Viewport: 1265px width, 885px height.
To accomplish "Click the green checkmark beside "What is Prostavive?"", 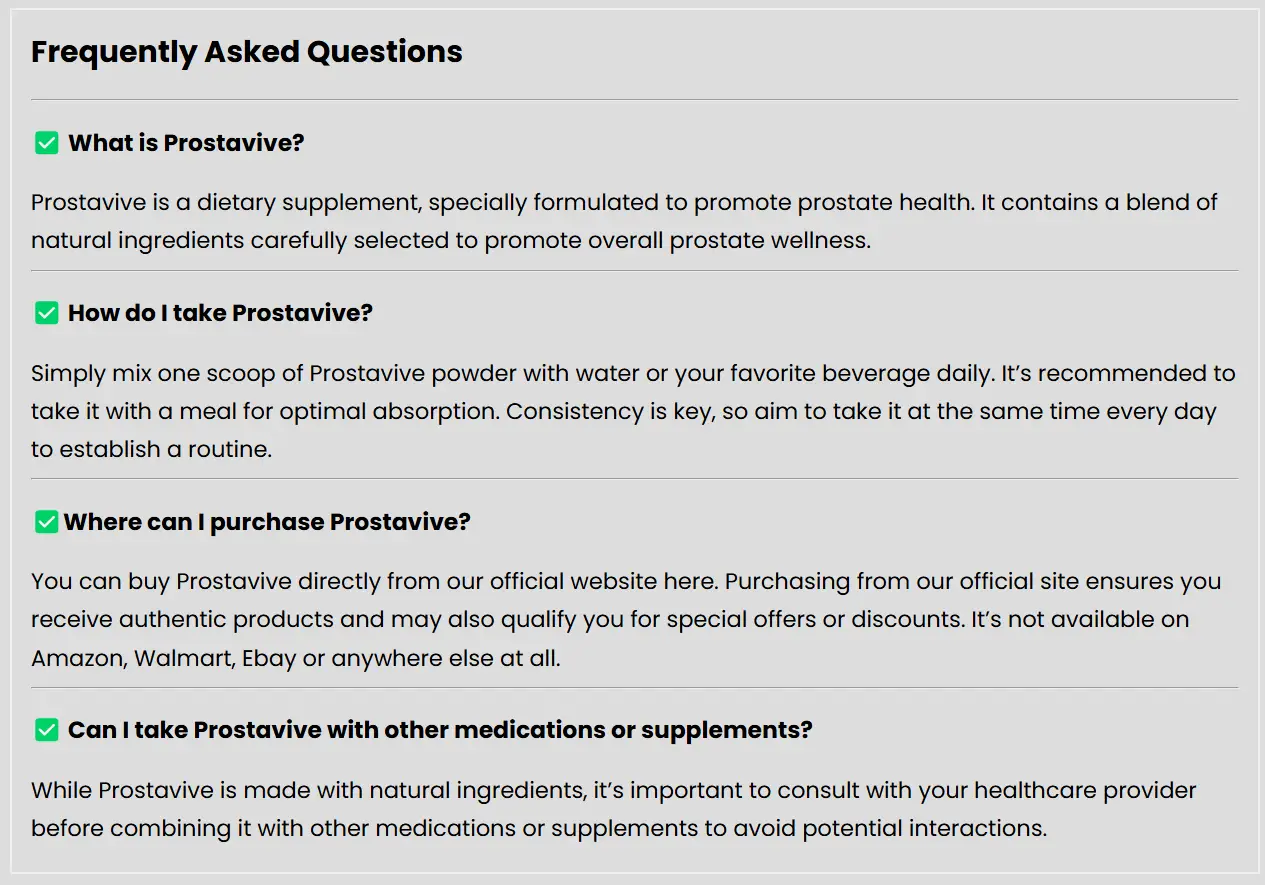I will tap(46, 143).
